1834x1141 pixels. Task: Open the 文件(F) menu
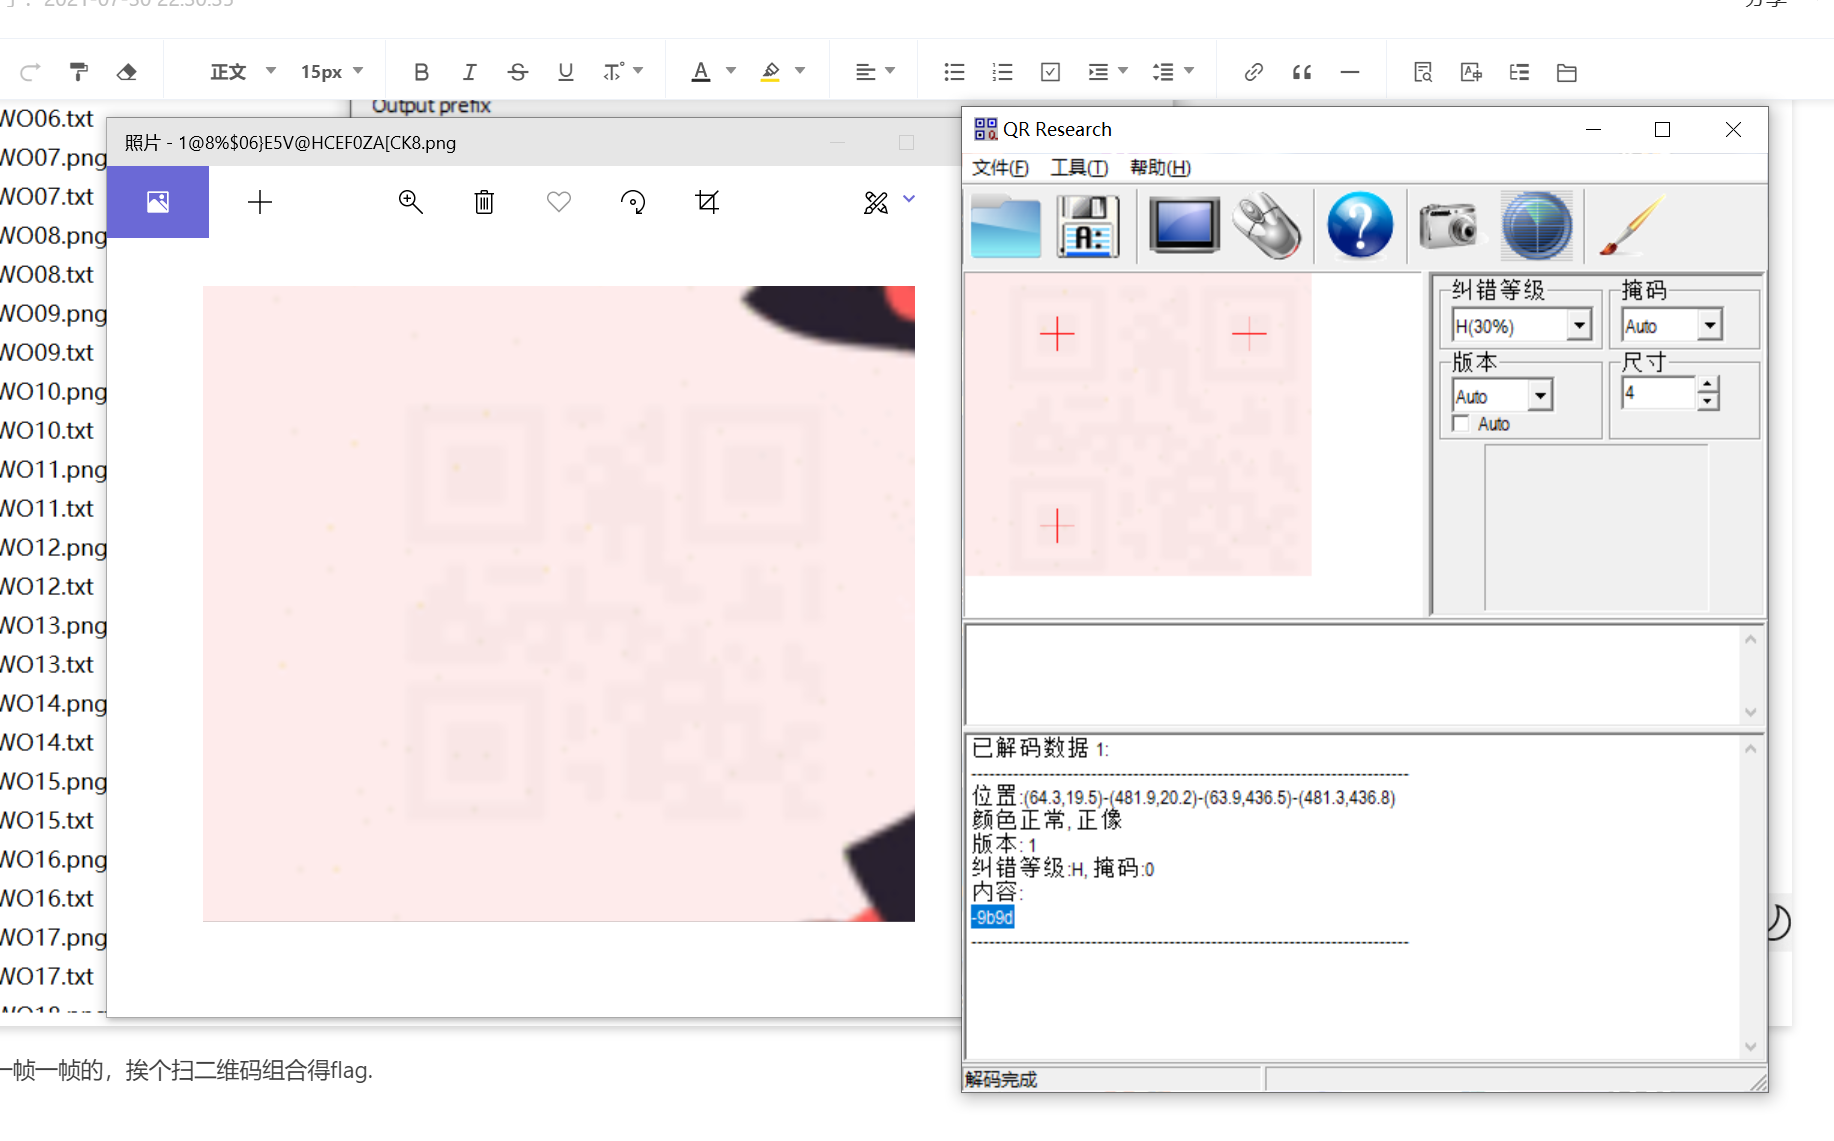(1000, 168)
